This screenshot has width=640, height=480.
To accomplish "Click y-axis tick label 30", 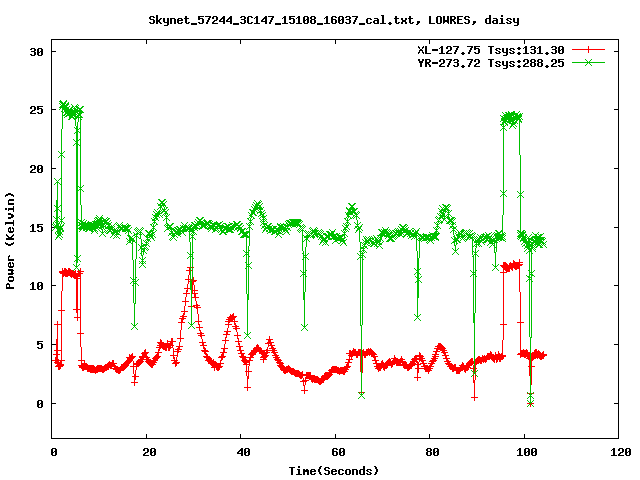I will point(36,52).
